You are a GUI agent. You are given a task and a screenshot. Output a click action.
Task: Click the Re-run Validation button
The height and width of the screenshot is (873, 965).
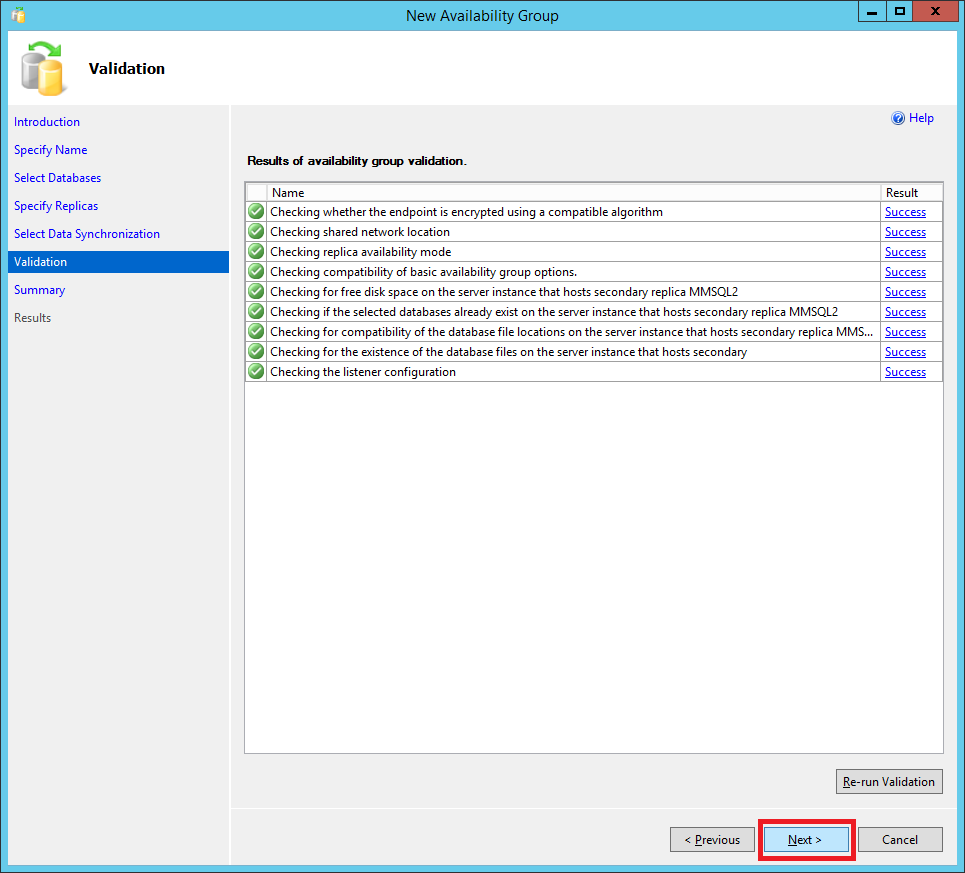[889, 782]
